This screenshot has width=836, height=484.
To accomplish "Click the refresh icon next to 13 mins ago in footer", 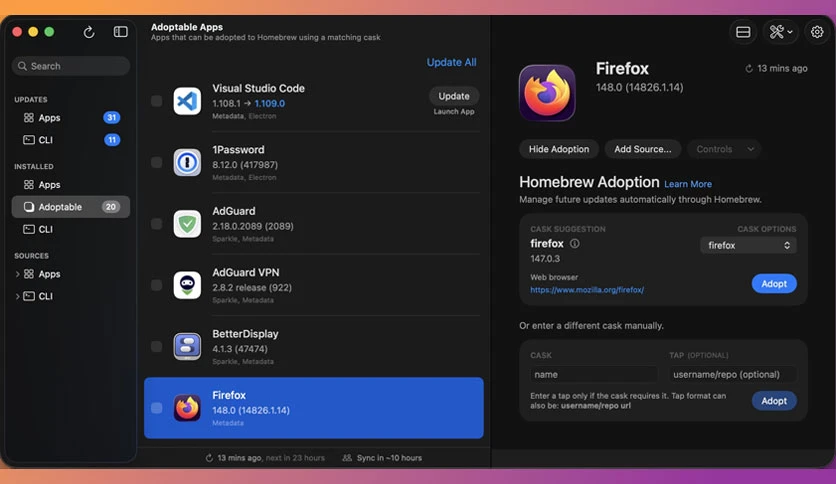I will [209, 458].
